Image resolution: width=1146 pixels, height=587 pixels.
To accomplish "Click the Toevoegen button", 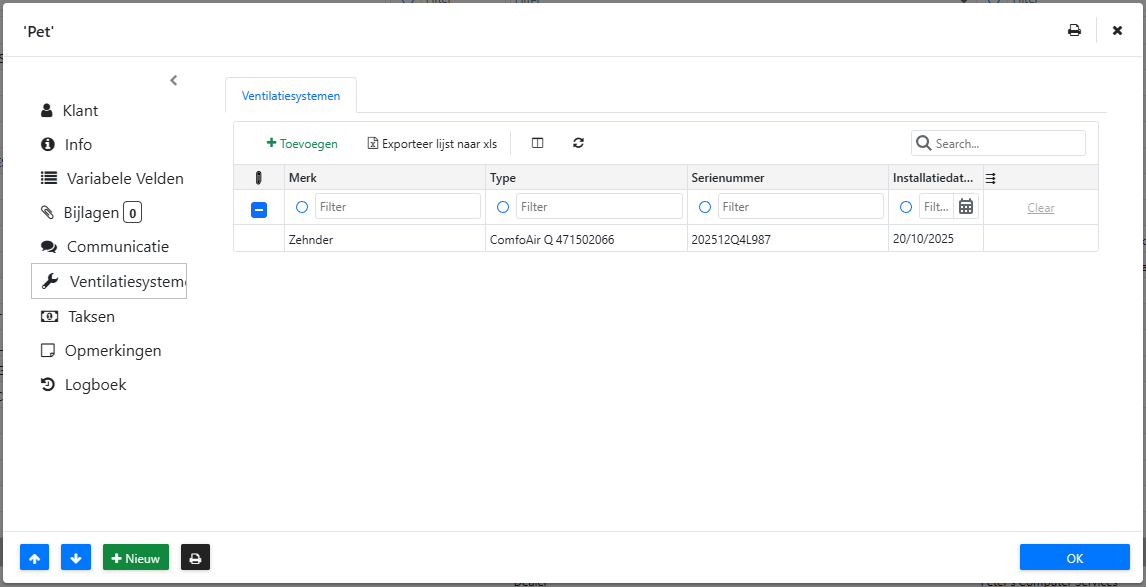I will [302, 143].
